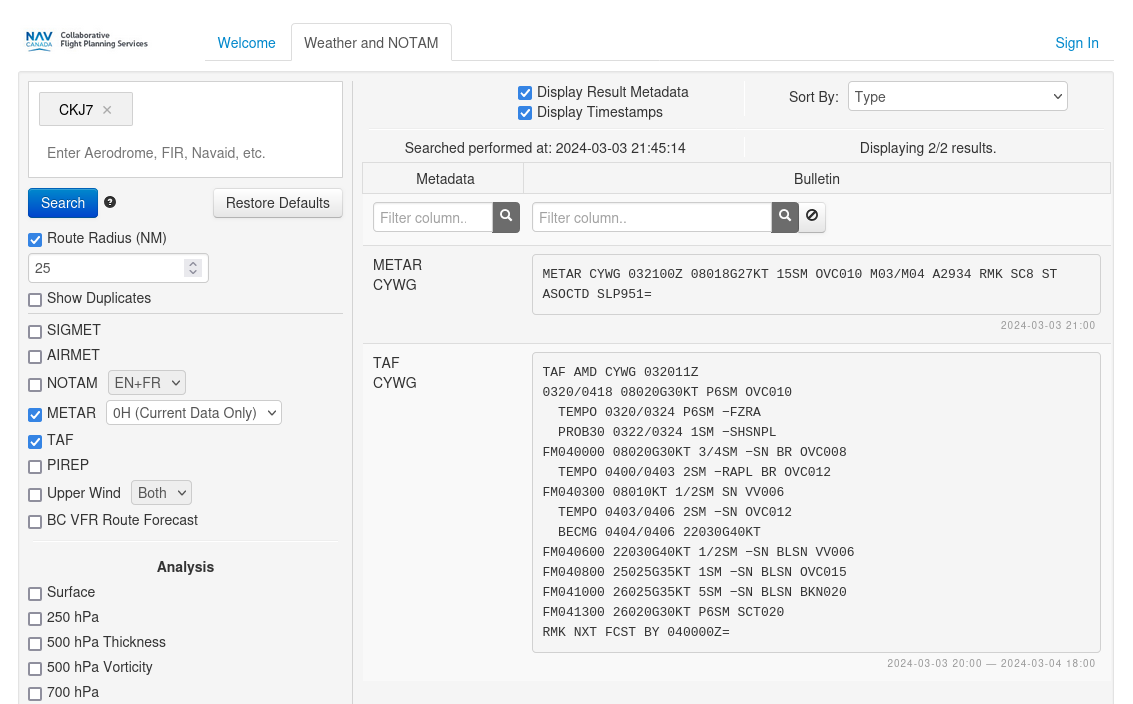Click the Route Radius stepper arrows
The height and width of the screenshot is (704, 1133).
pyautogui.click(x=193, y=268)
